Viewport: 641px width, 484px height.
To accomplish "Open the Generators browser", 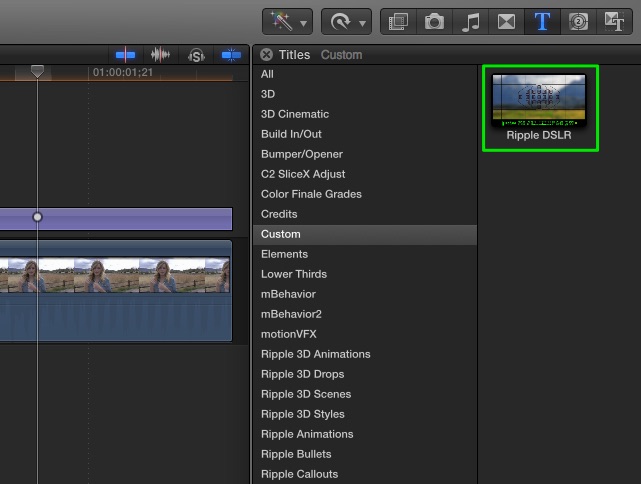I will click(577, 21).
